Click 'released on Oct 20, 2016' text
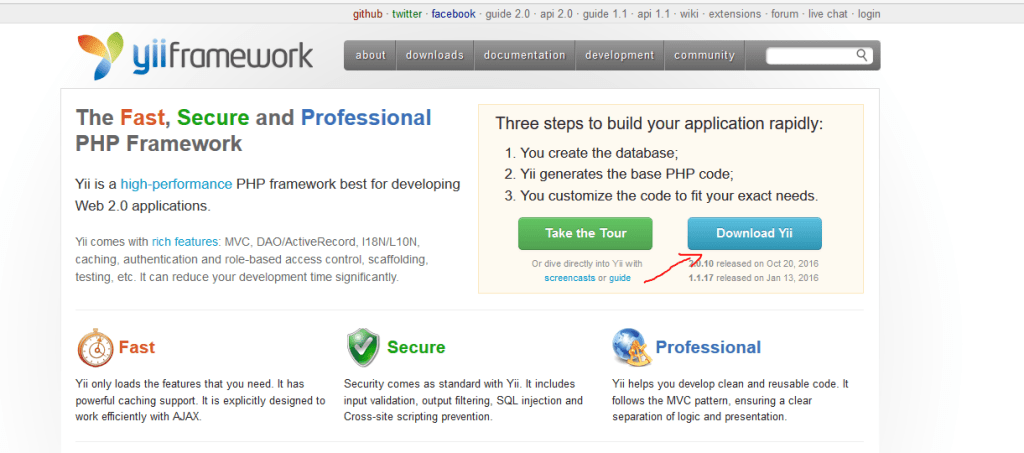This screenshot has height=453, width=1024. (x=768, y=264)
